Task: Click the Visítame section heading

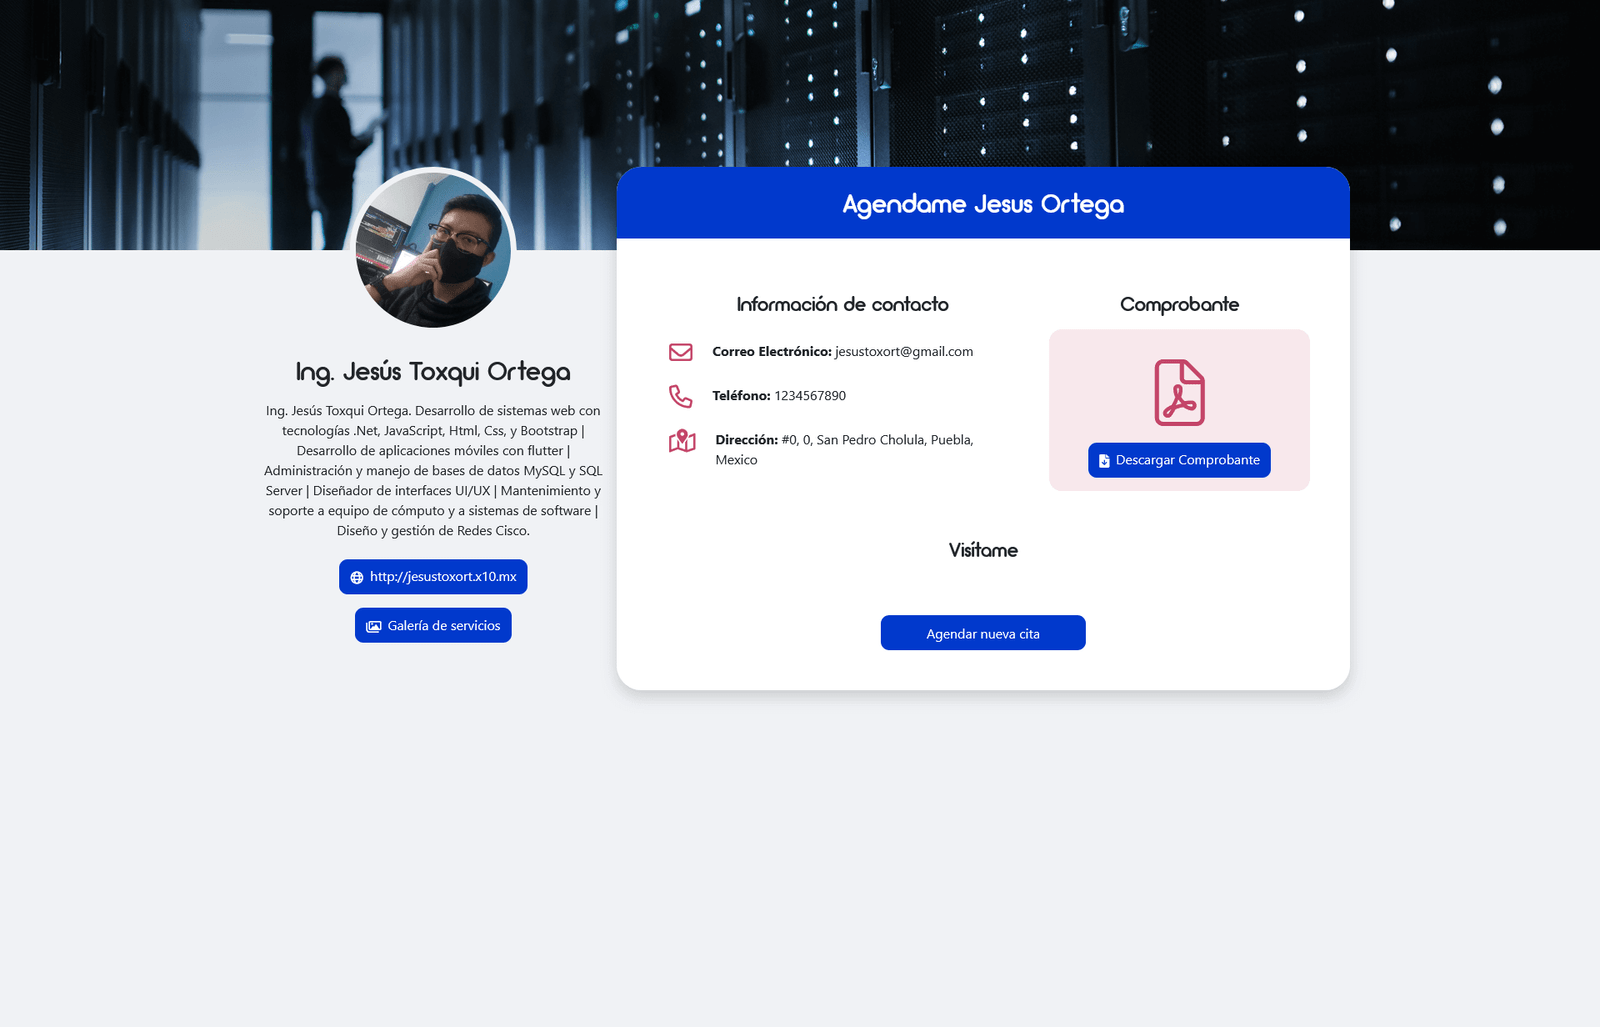Action: point(983,551)
